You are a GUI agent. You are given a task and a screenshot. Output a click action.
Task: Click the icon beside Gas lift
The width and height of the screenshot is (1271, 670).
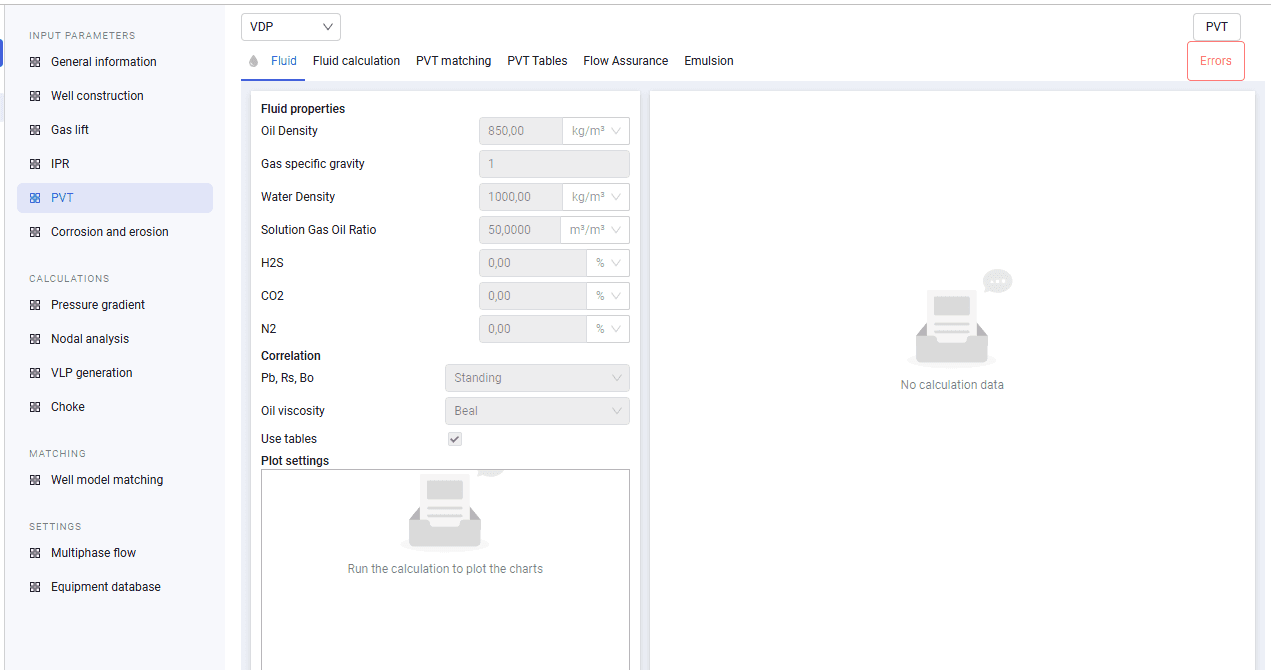(x=35, y=130)
